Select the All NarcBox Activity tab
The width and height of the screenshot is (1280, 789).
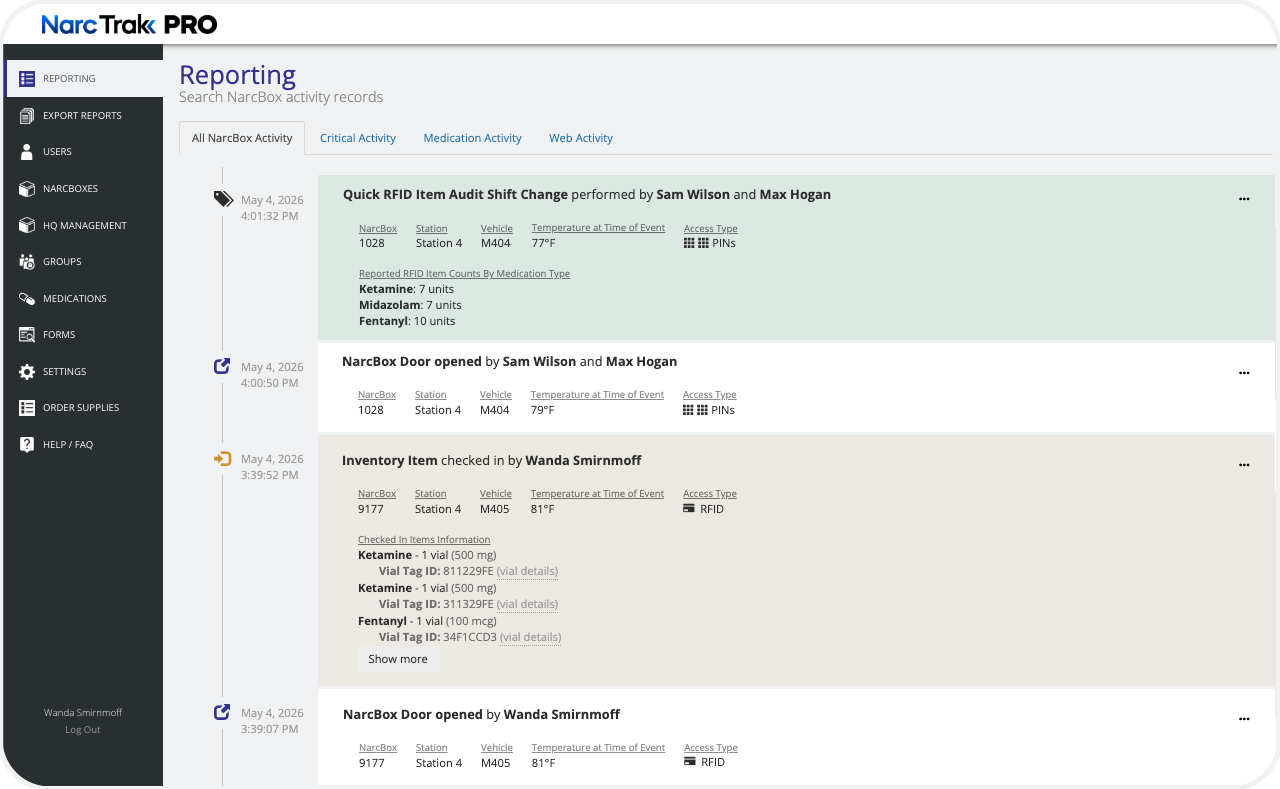coord(242,138)
